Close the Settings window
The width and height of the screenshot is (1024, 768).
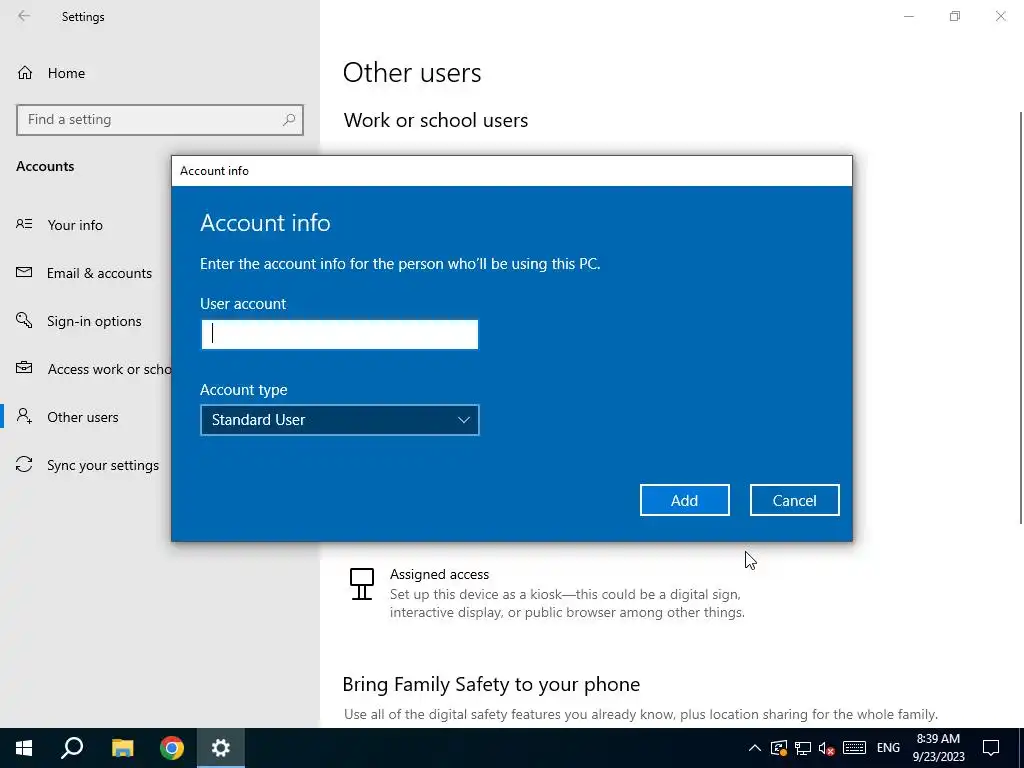pyautogui.click(x=1000, y=16)
